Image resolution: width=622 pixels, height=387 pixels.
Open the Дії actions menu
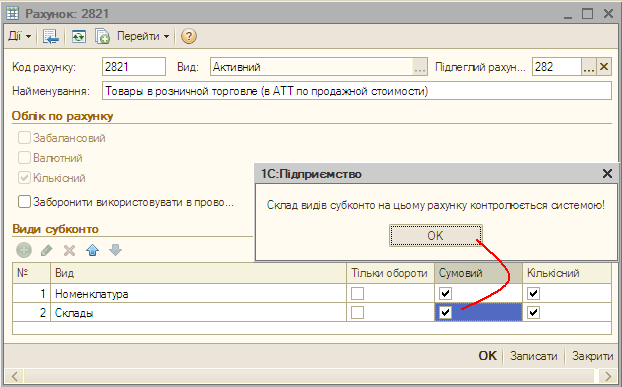click(x=19, y=36)
